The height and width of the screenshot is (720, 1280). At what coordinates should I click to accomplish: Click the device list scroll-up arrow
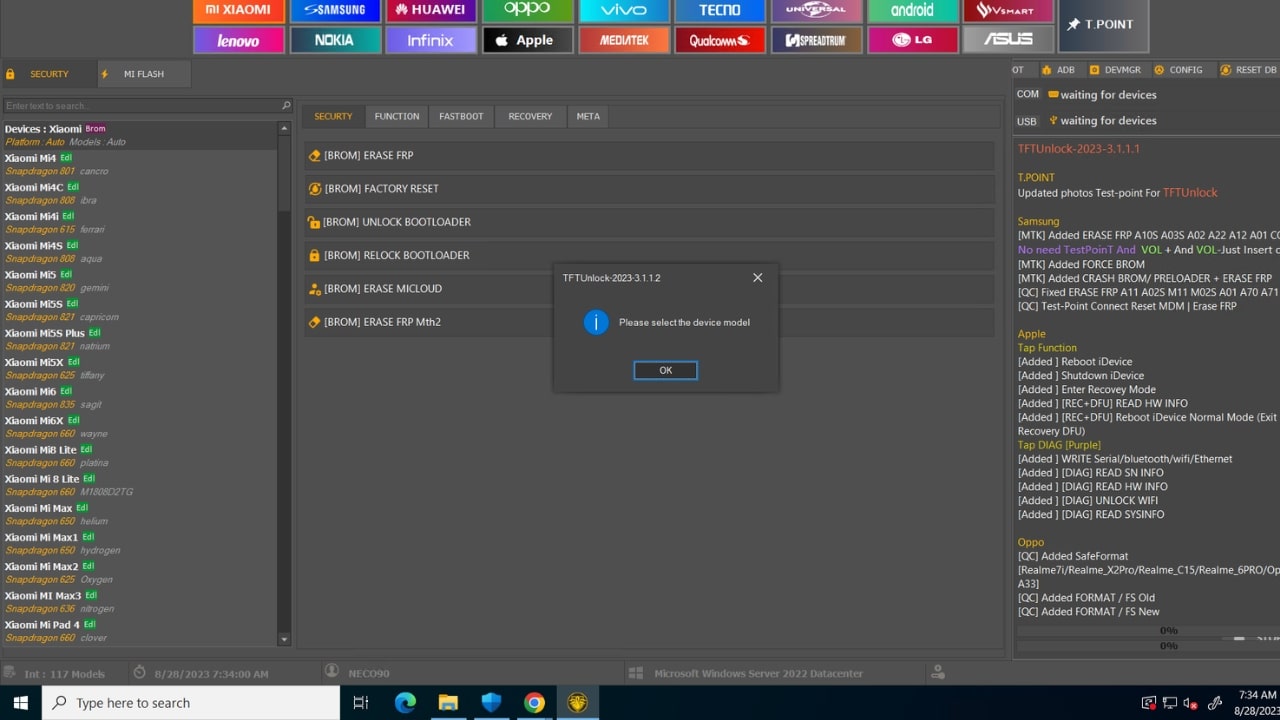click(284, 128)
